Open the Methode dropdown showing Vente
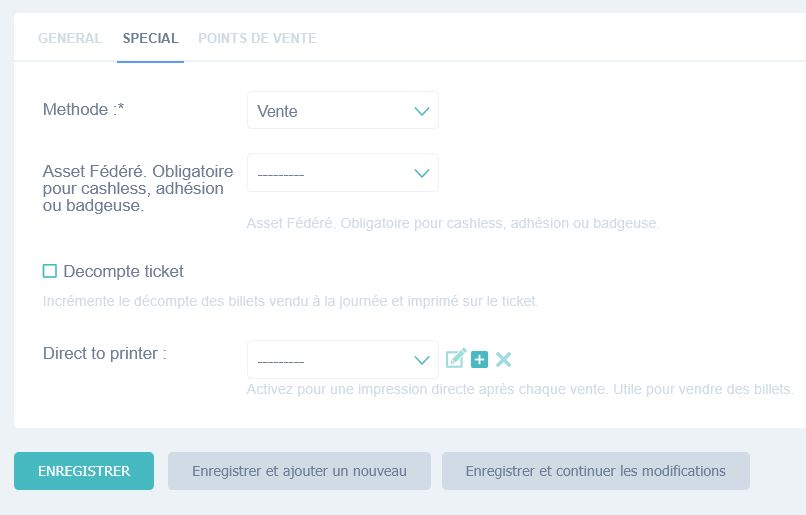This screenshot has width=806, height=515. 330,111
